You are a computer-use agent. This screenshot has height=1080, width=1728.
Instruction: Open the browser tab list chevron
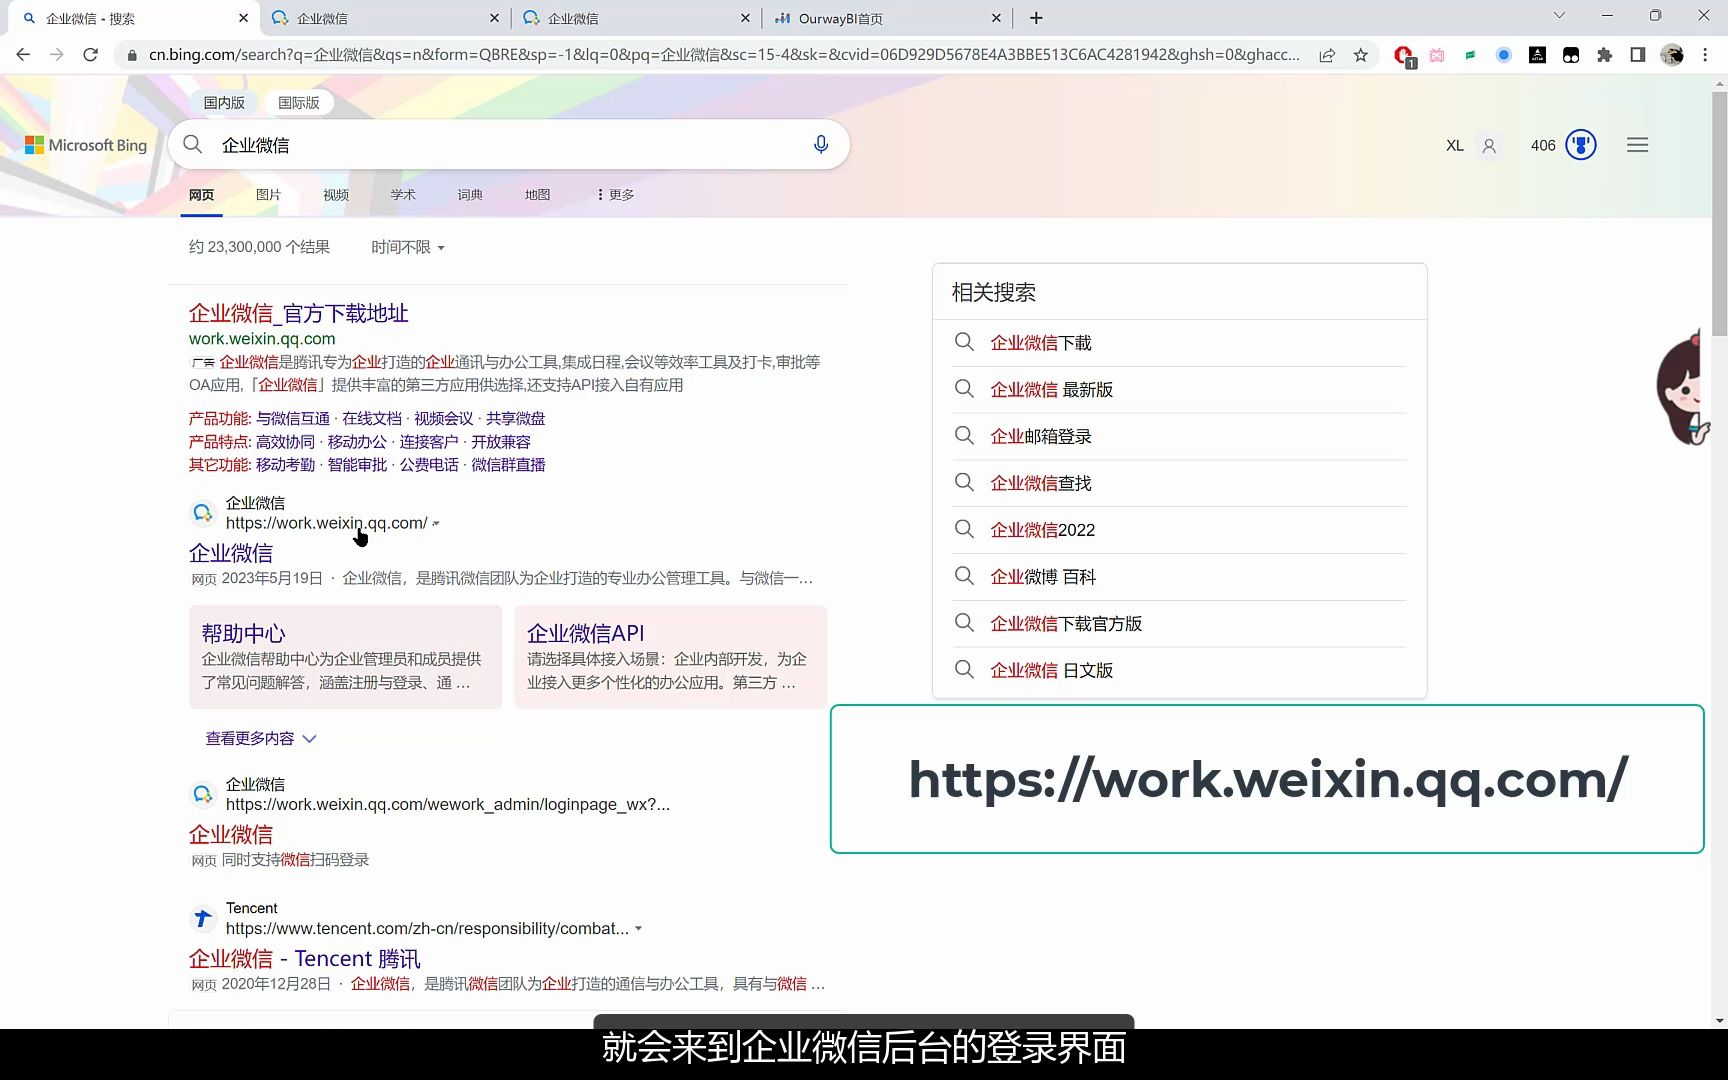tap(1560, 17)
